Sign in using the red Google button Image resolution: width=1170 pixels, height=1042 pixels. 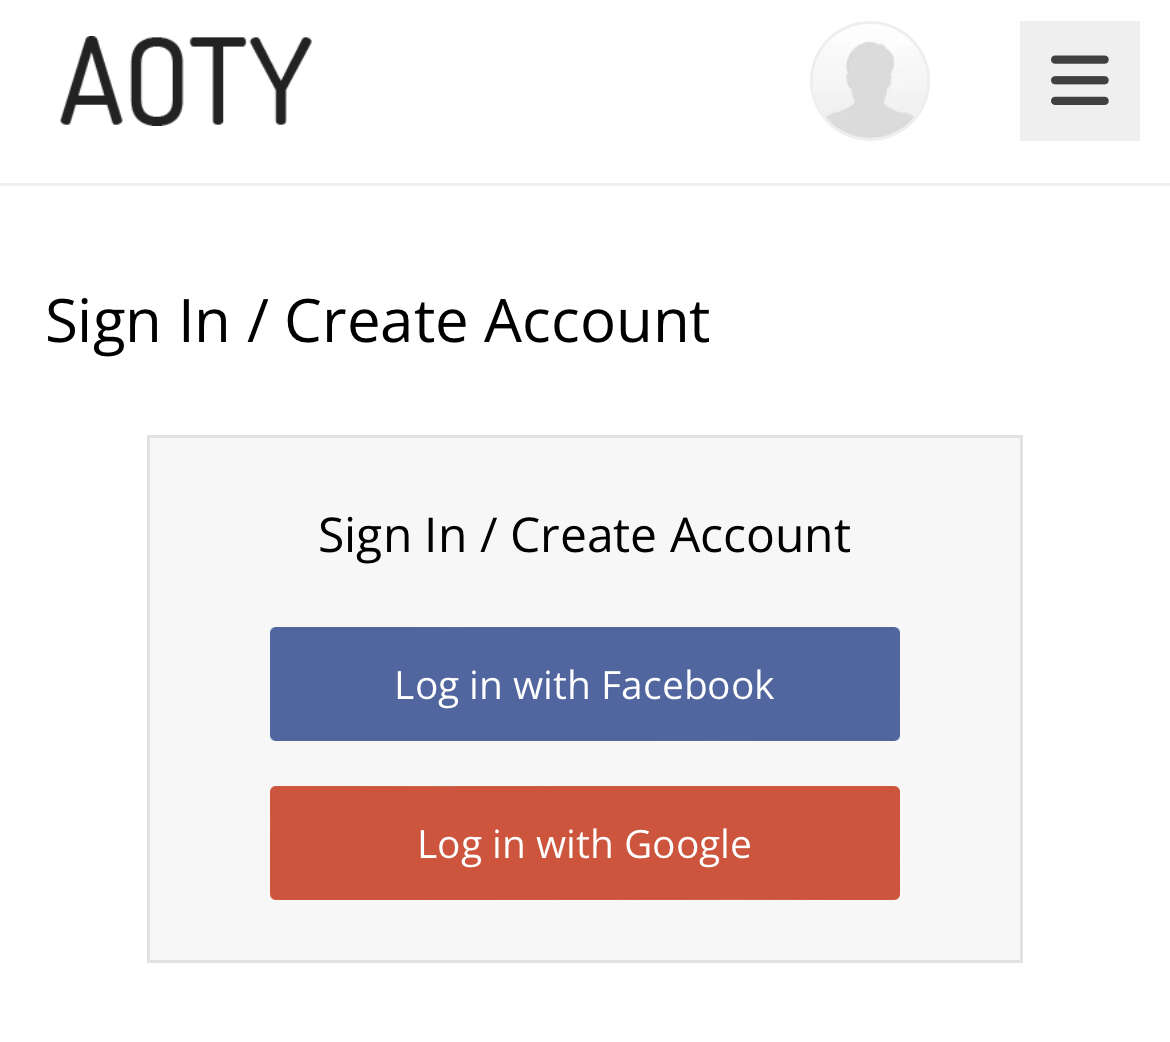[584, 843]
